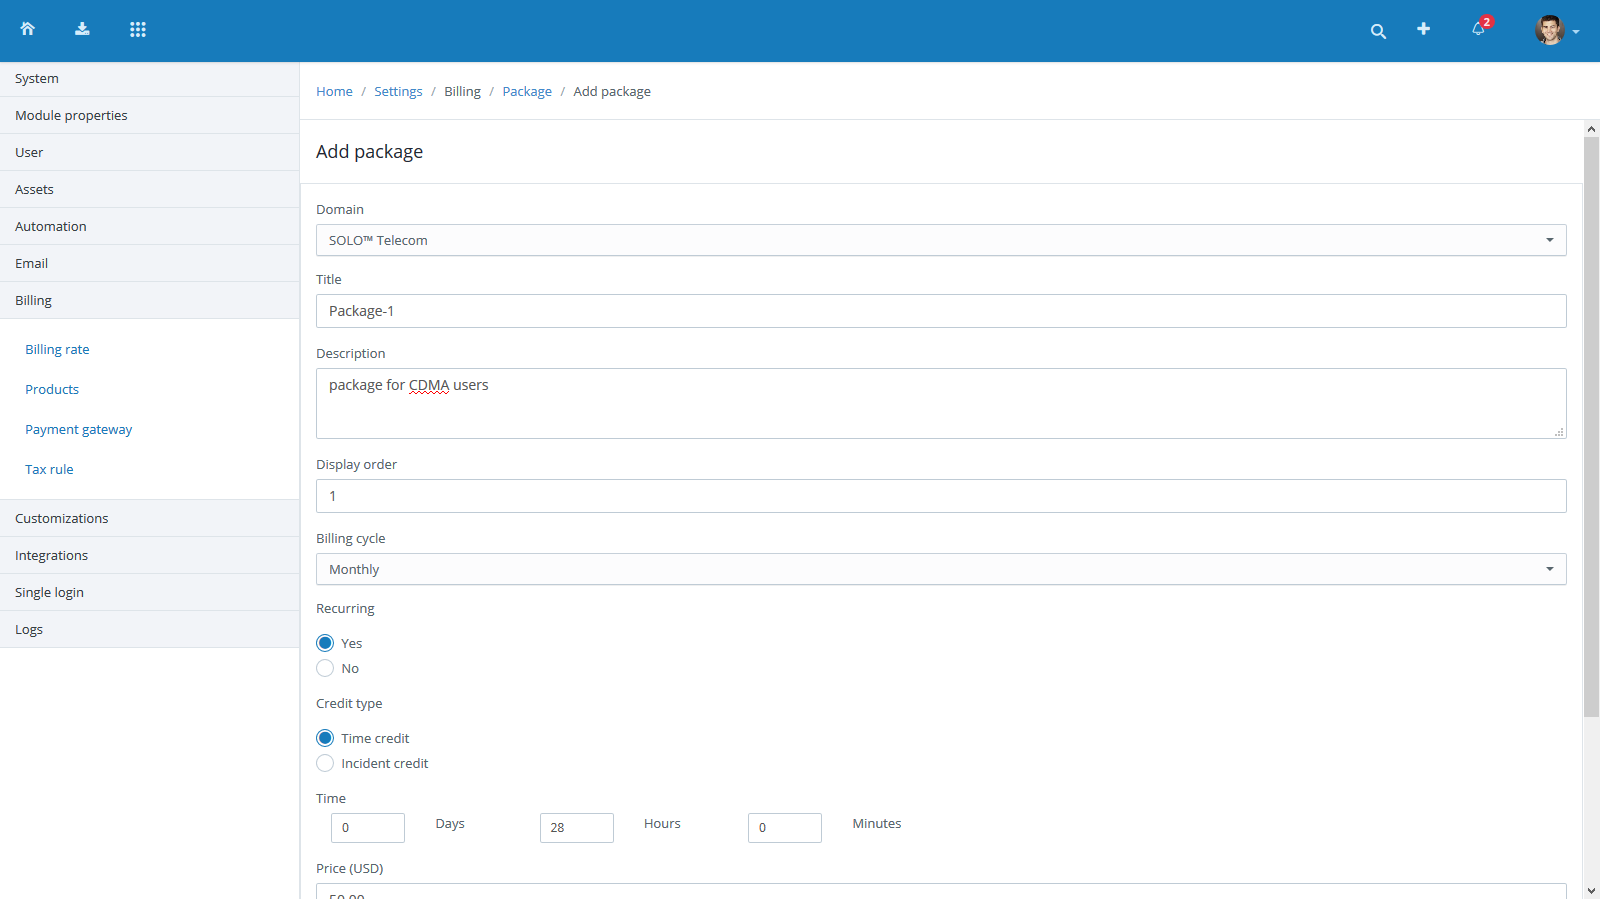This screenshot has width=1600, height=899.
Task: Open the Domain dropdown
Action: click(x=940, y=240)
